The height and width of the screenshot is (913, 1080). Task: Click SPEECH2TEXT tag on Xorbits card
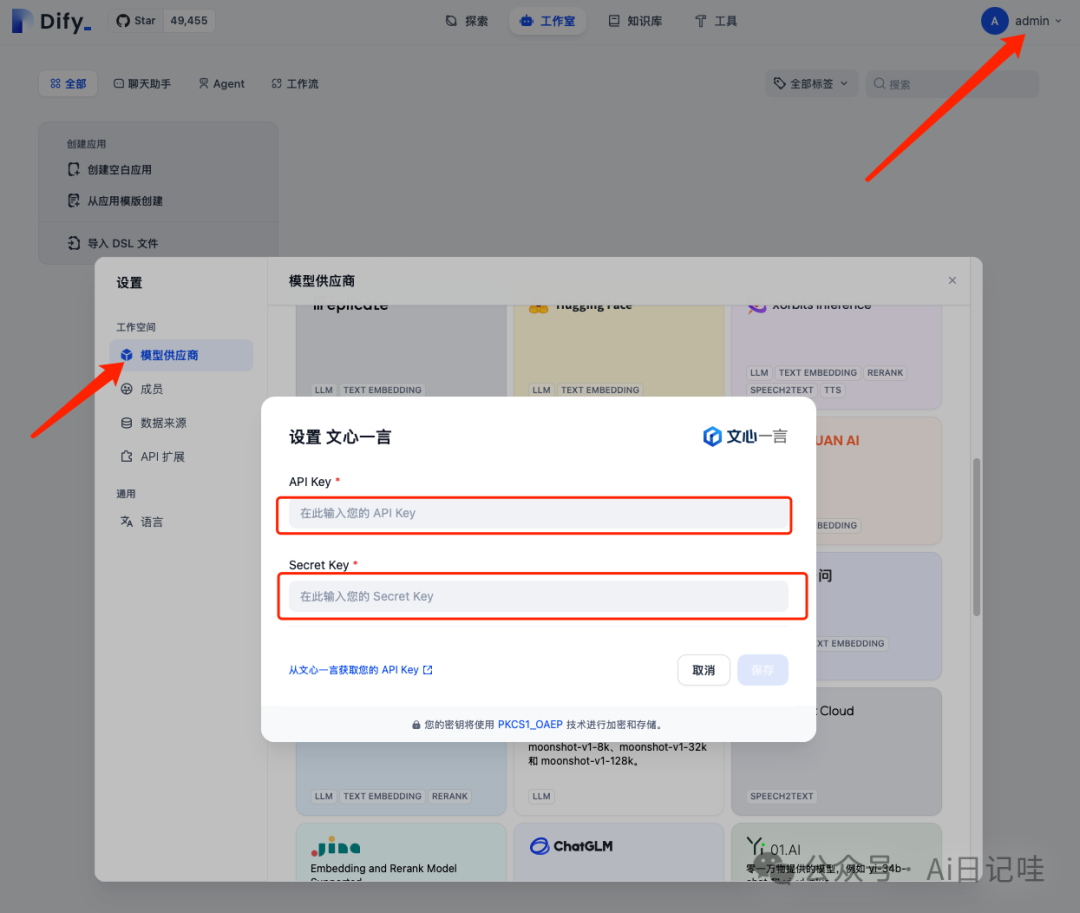781,390
